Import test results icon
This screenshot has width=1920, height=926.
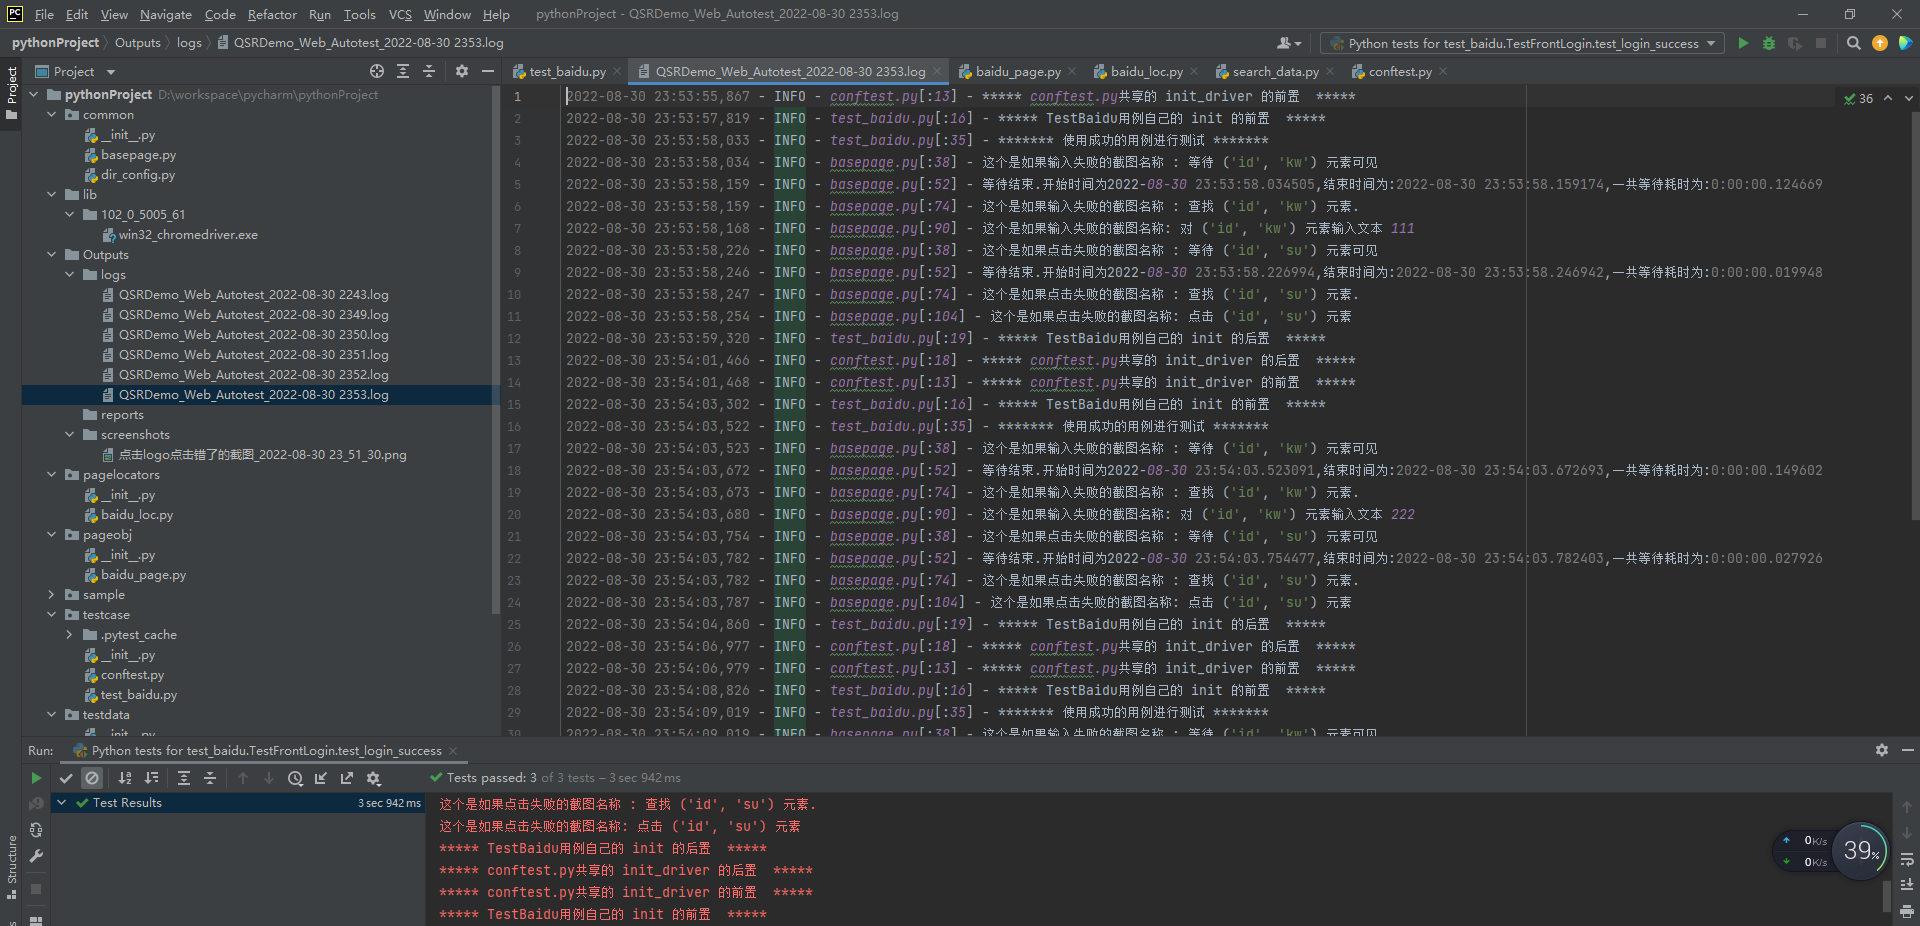coord(321,778)
